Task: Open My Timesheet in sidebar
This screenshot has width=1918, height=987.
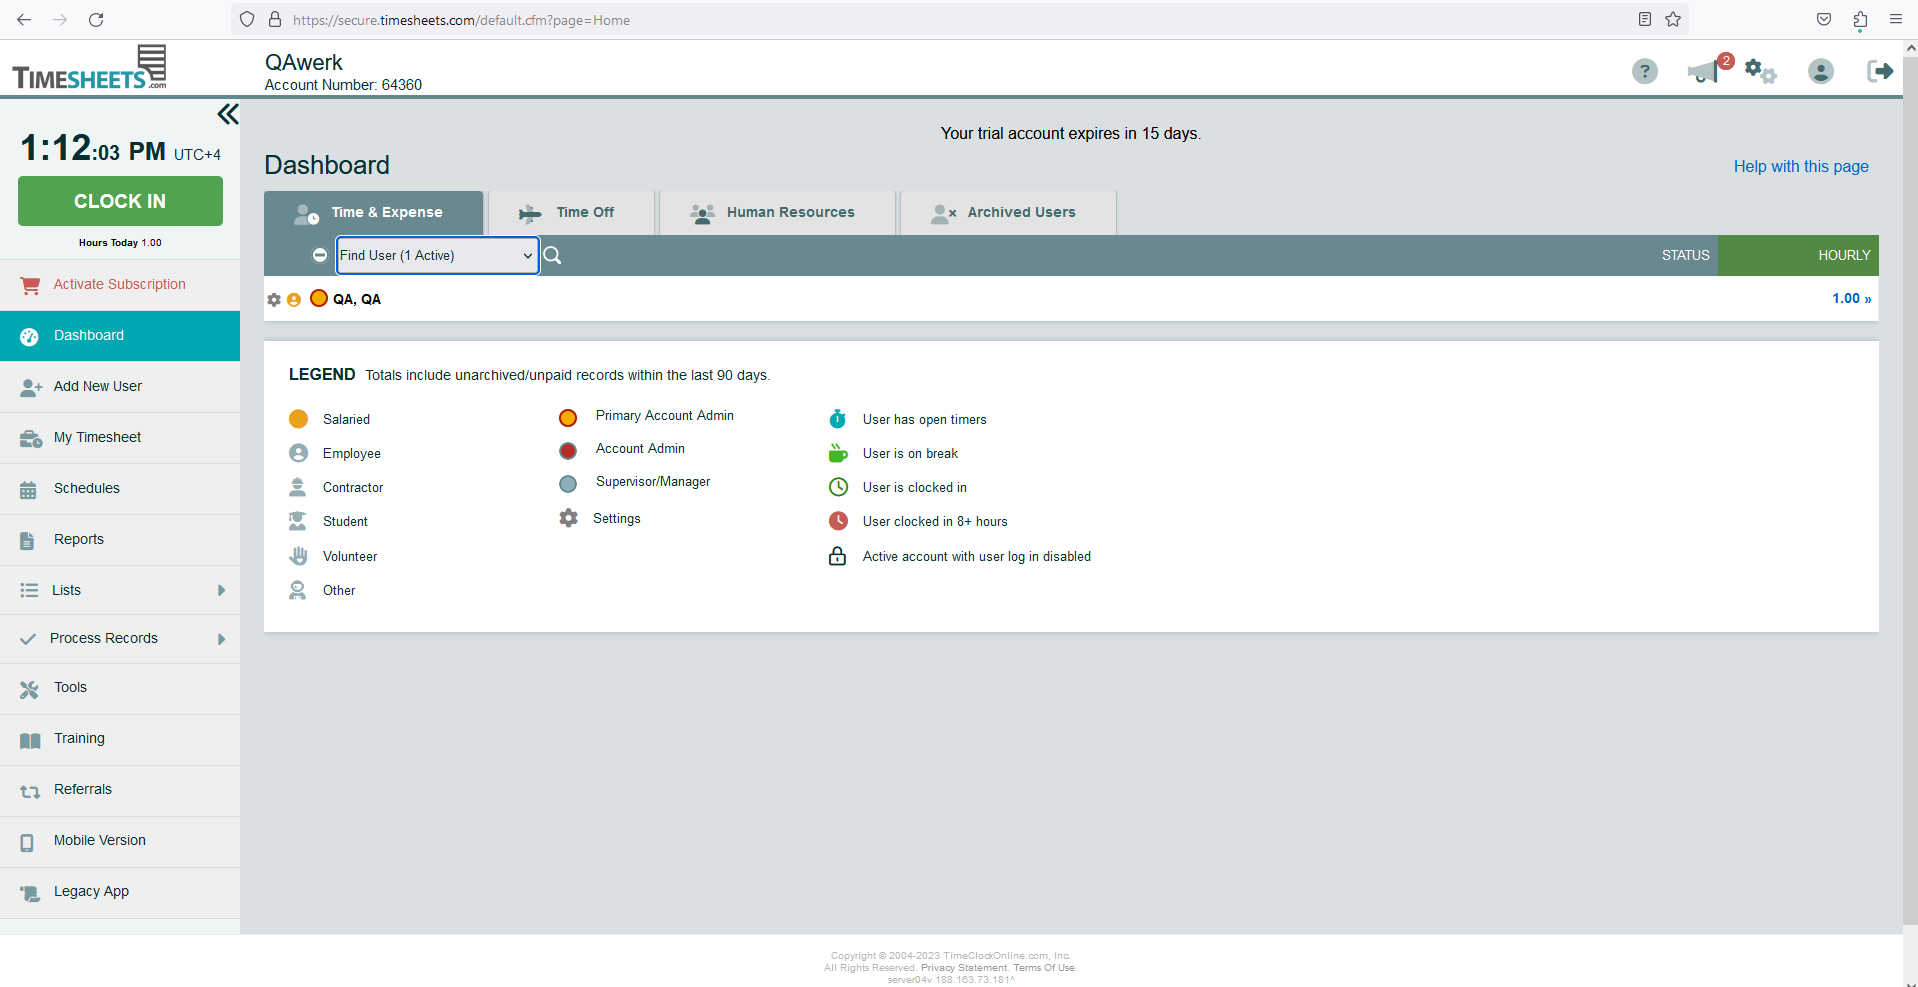Action: click(x=120, y=438)
